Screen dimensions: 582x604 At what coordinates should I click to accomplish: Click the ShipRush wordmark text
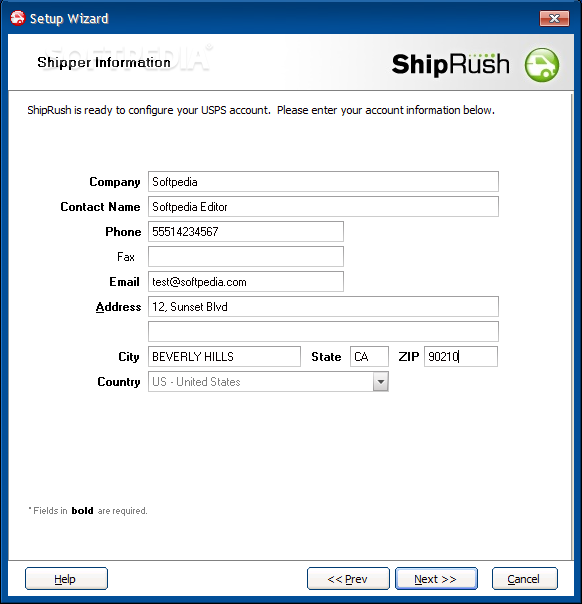coord(451,64)
